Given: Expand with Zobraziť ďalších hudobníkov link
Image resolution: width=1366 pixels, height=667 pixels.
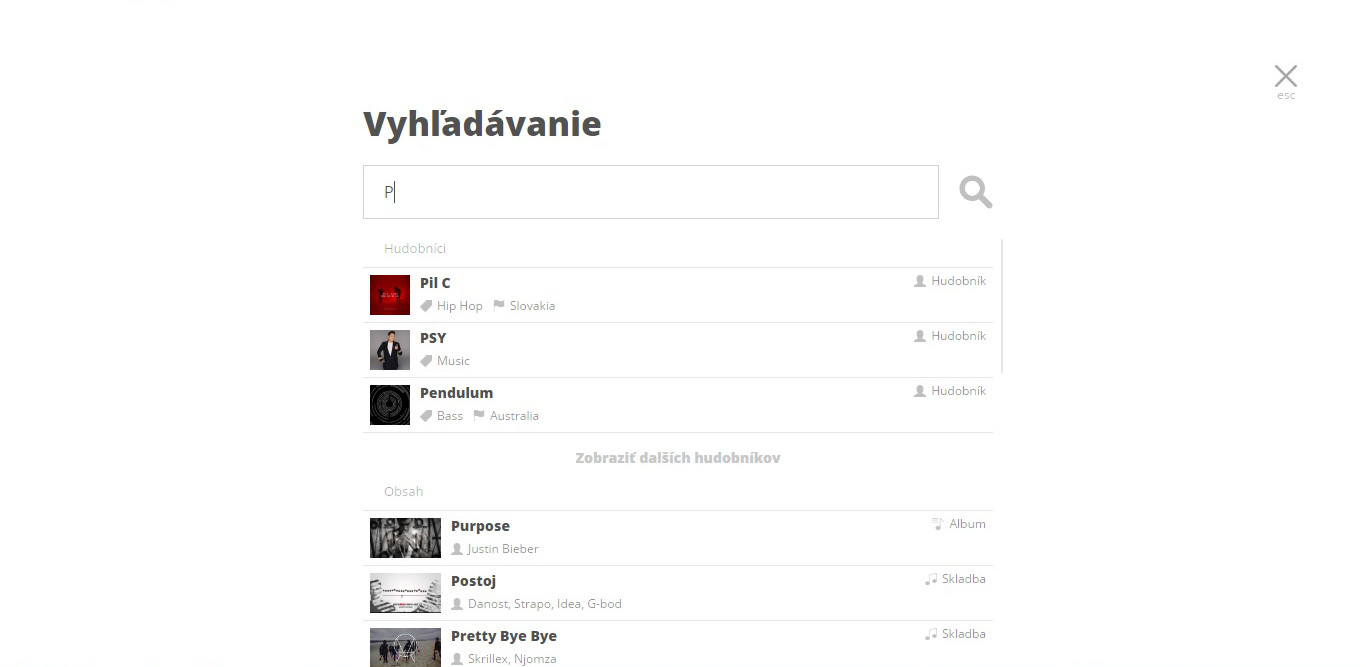Looking at the screenshot, I should point(678,458).
